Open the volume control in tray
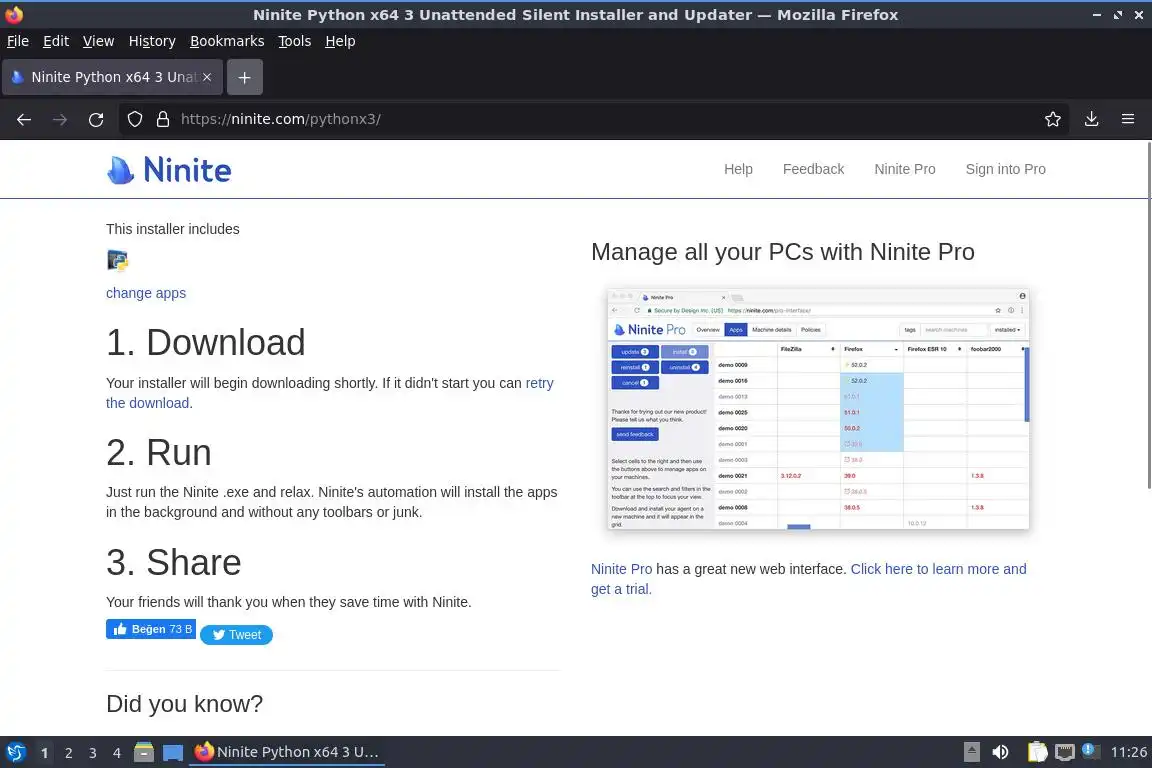 [1000, 752]
